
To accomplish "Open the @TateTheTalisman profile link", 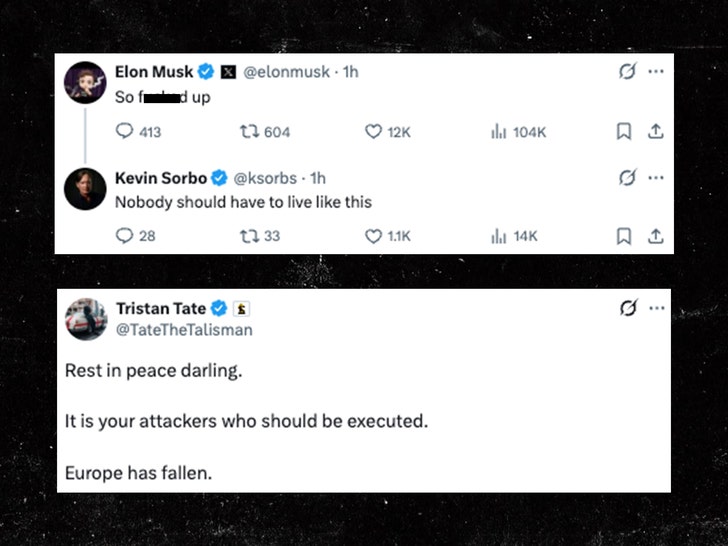I will (x=184, y=329).
